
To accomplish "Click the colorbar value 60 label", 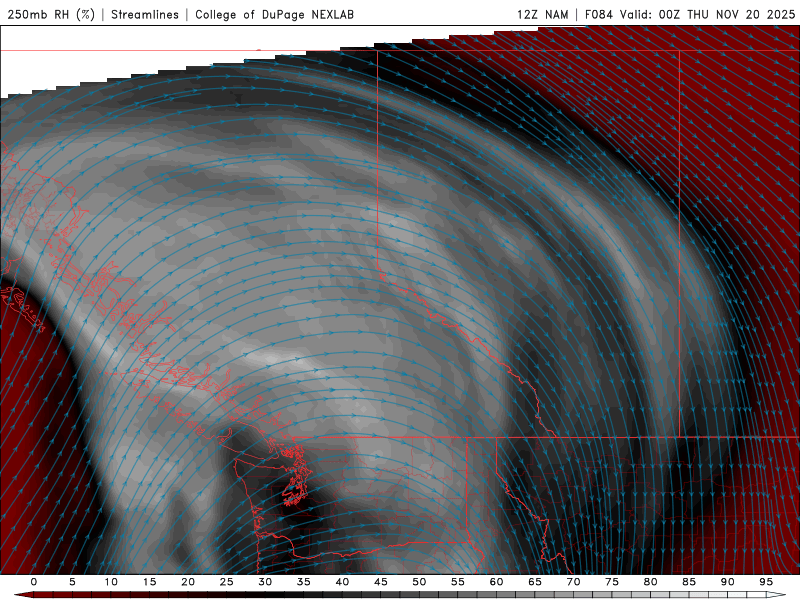I will click(496, 582).
